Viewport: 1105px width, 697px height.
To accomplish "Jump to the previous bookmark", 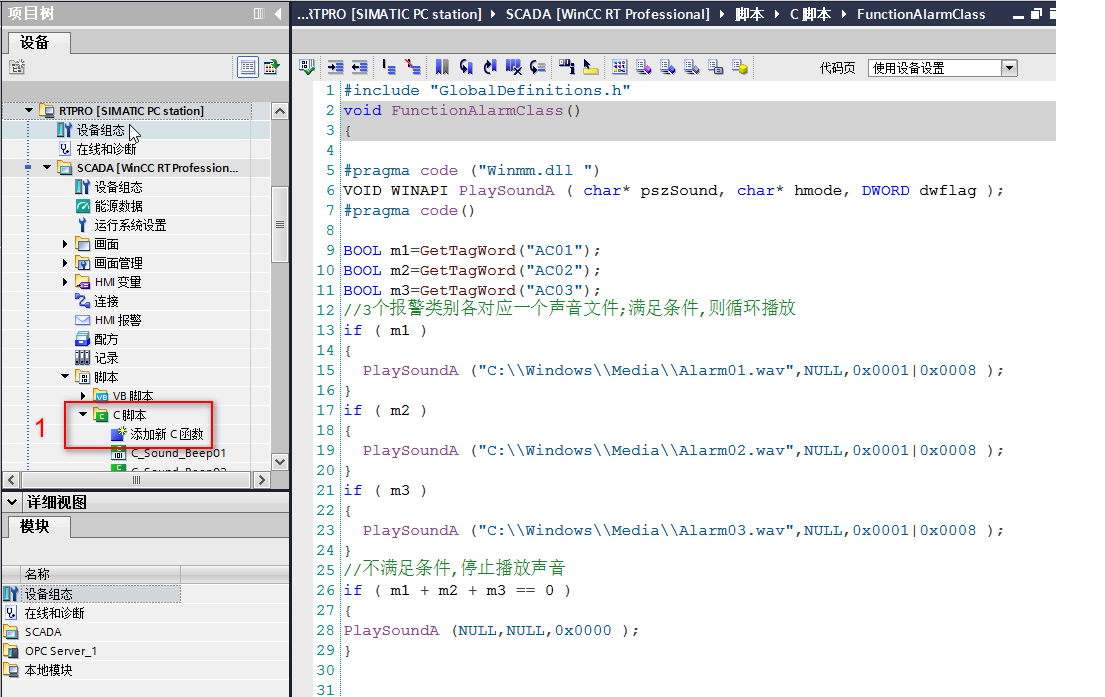I will point(490,67).
